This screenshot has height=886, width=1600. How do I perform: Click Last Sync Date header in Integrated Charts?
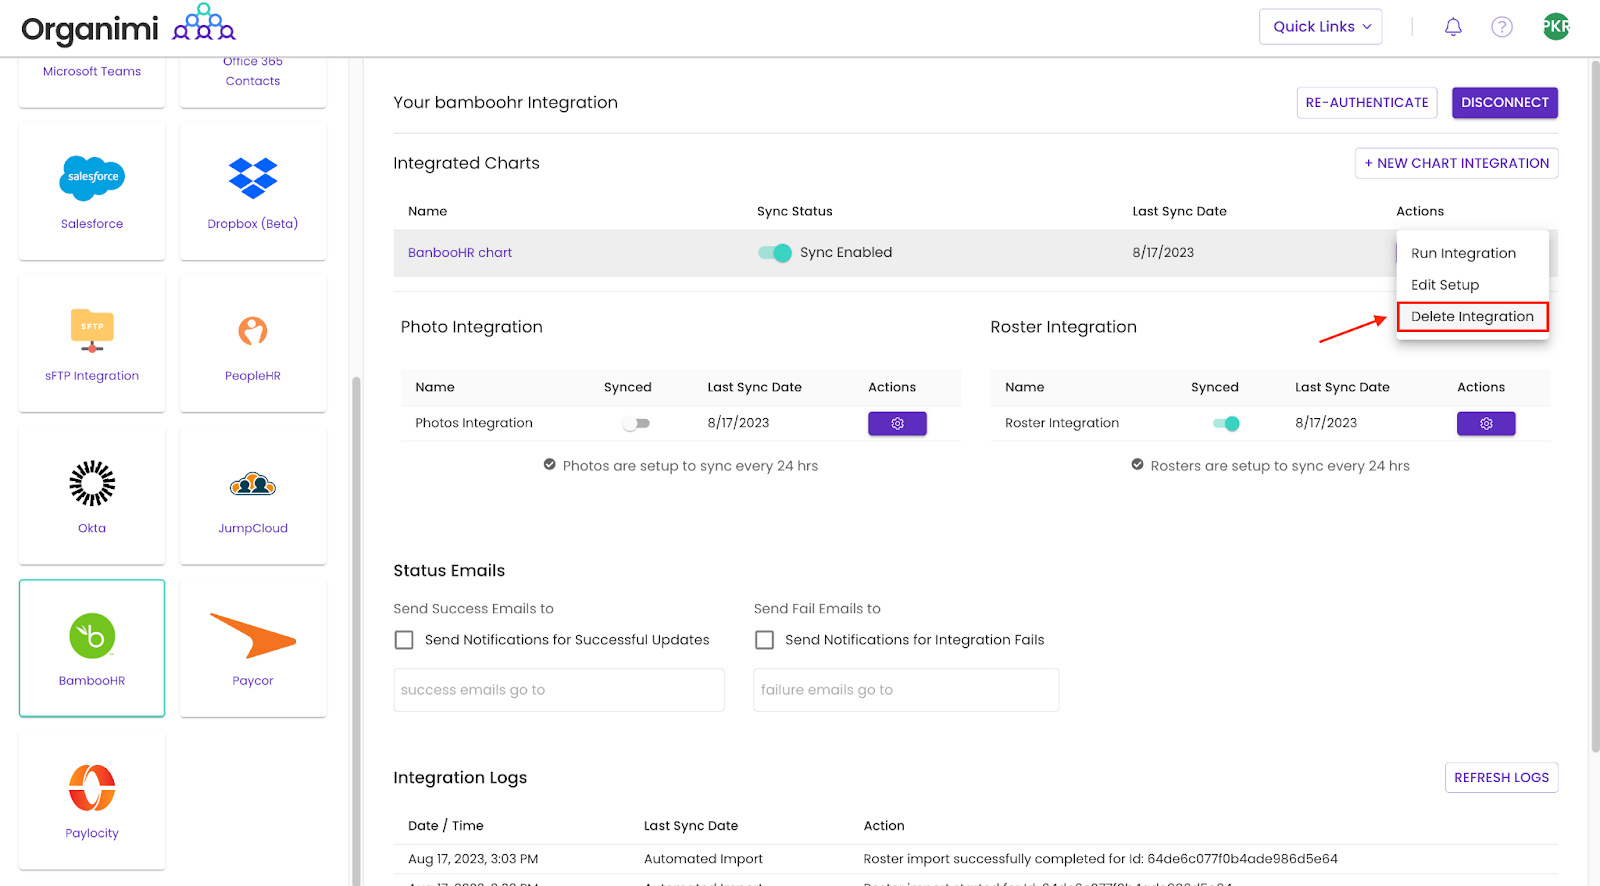coord(1179,211)
